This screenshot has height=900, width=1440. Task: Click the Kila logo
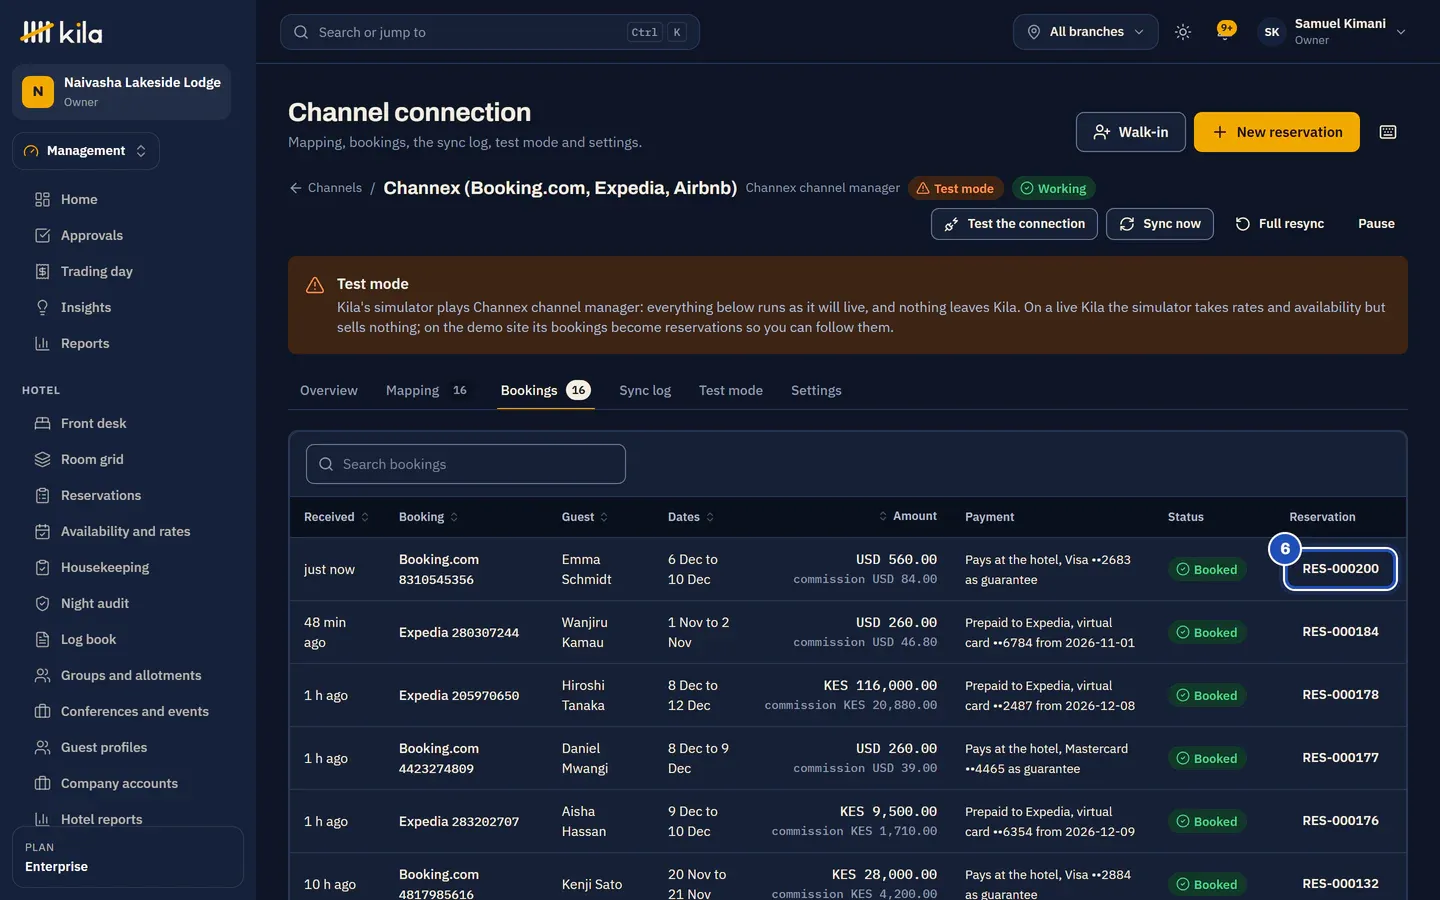pos(61,33)
